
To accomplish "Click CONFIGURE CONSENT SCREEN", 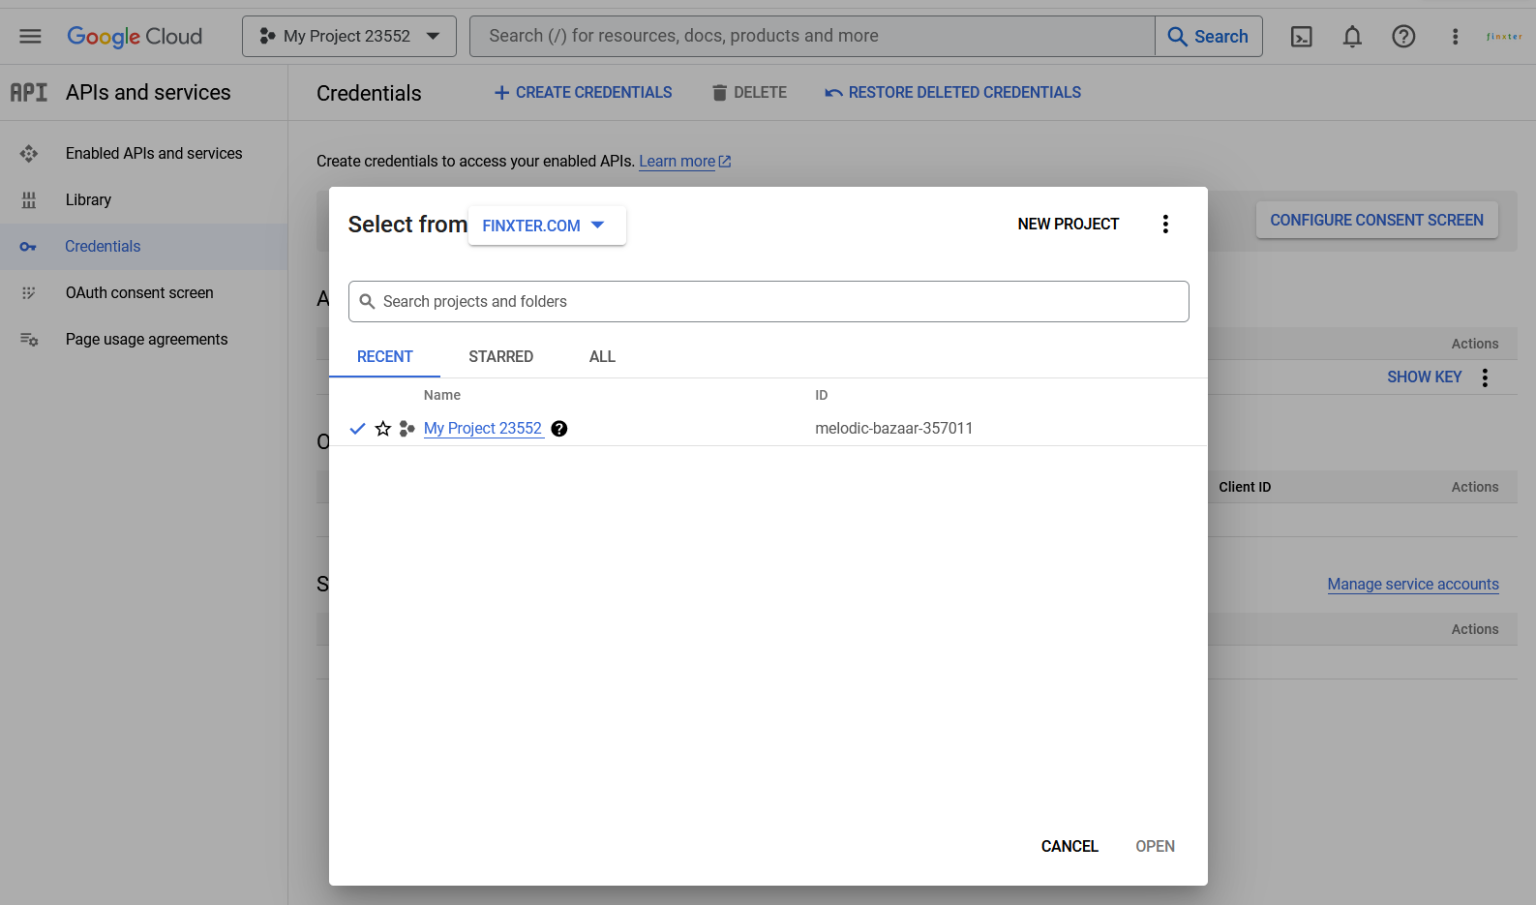I will tap(1376, 220).
